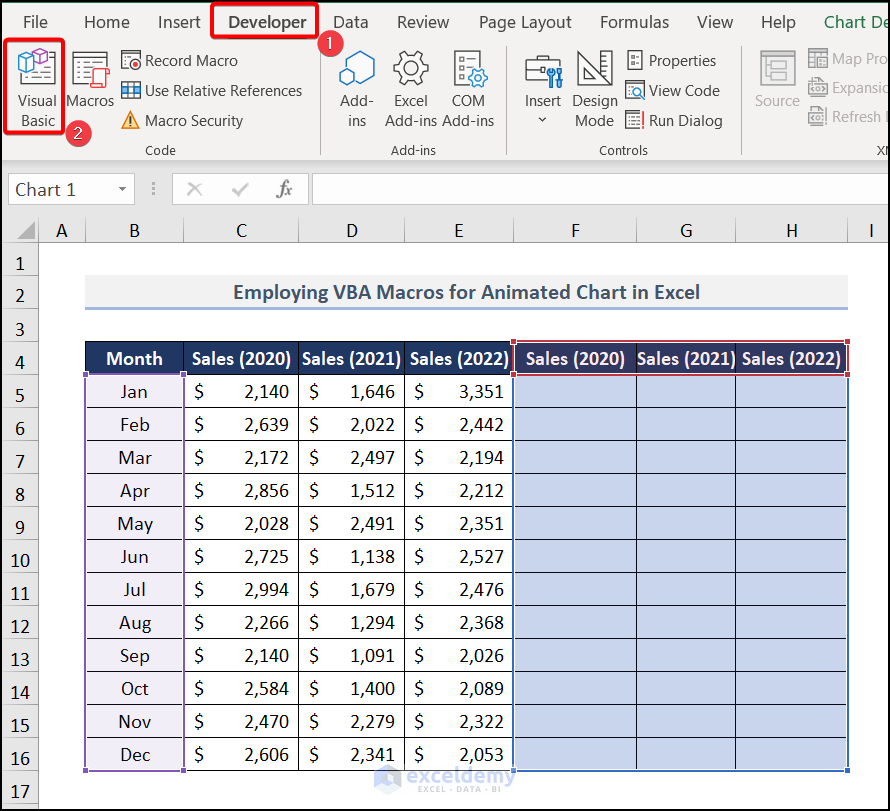890x811 pixels.
Task: Expand the Insert controls dropdown
Action: click(x=542, y=120)
